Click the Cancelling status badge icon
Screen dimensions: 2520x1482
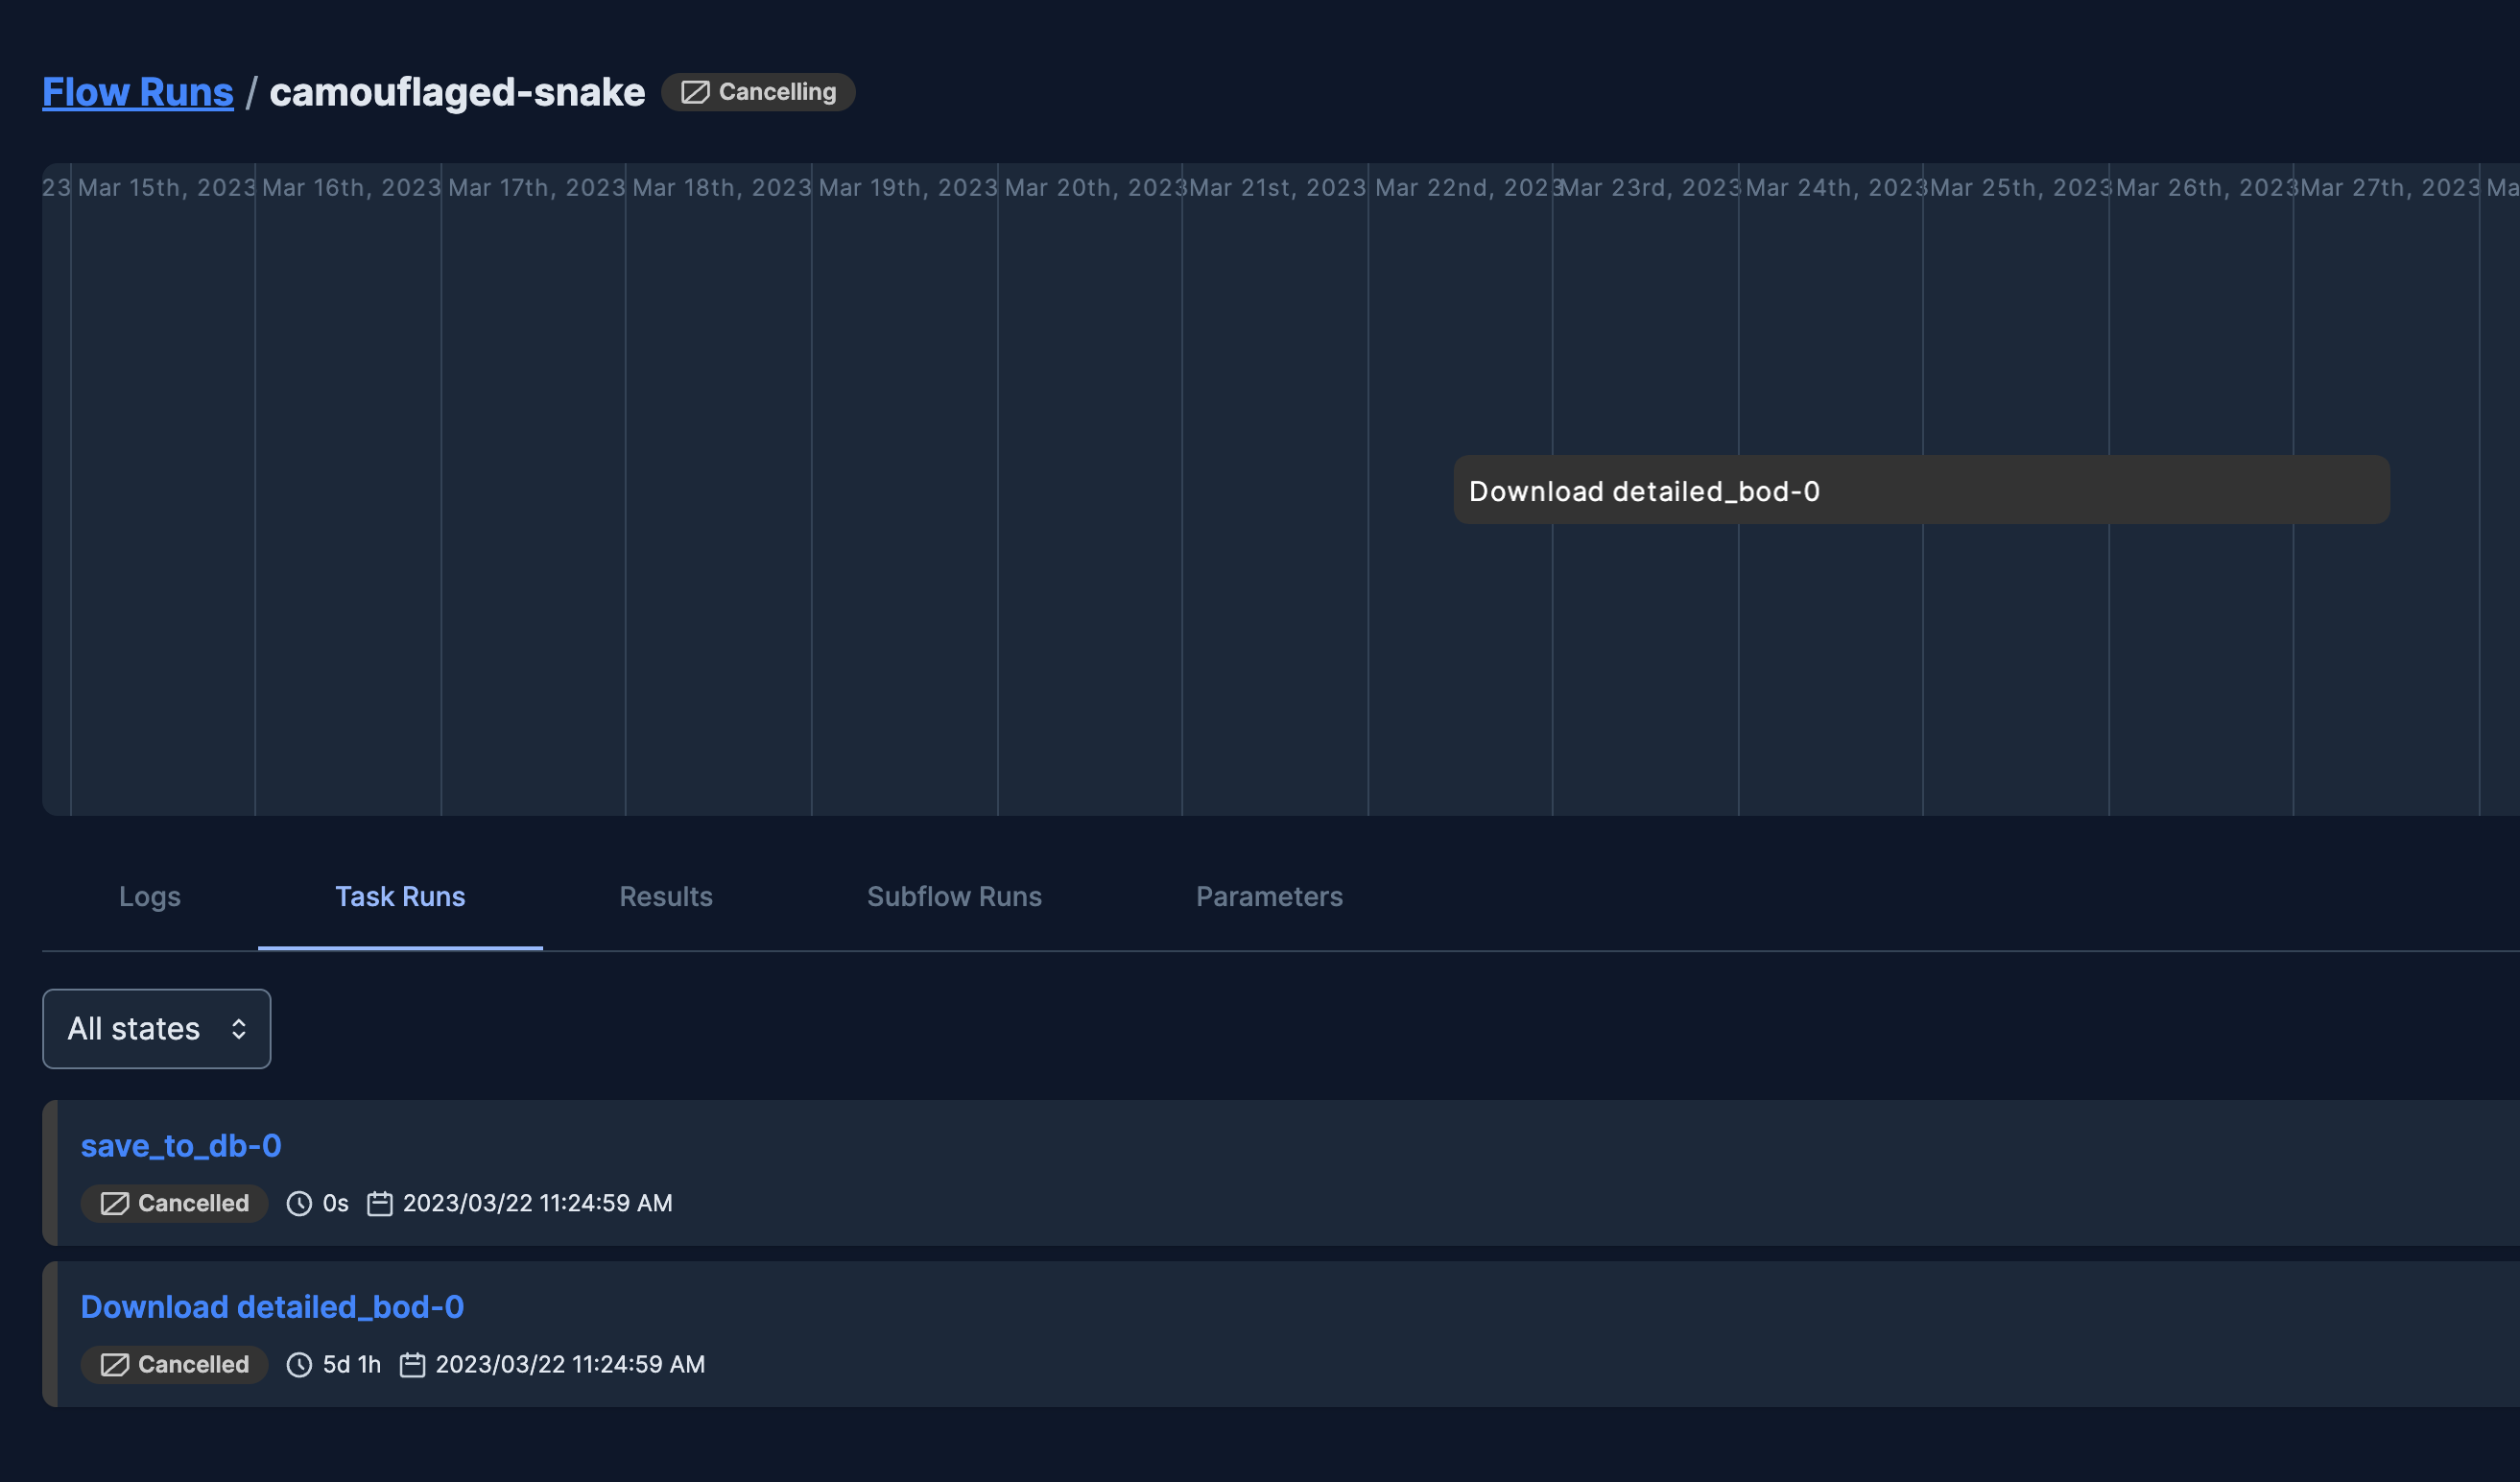point(695,92)
